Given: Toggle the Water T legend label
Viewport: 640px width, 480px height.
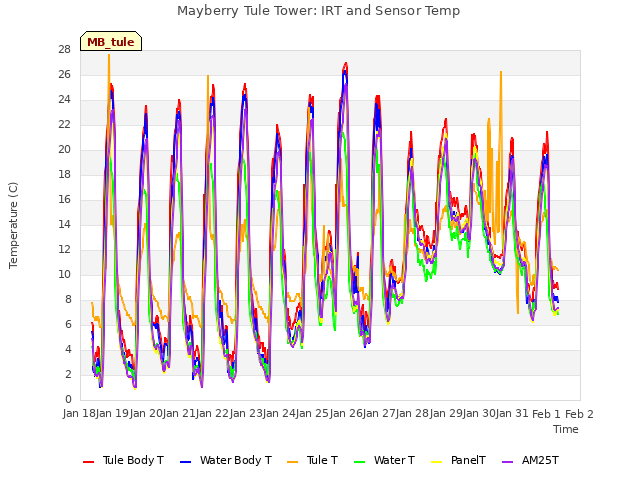Looking at the screenshot, I should (394, 460).
